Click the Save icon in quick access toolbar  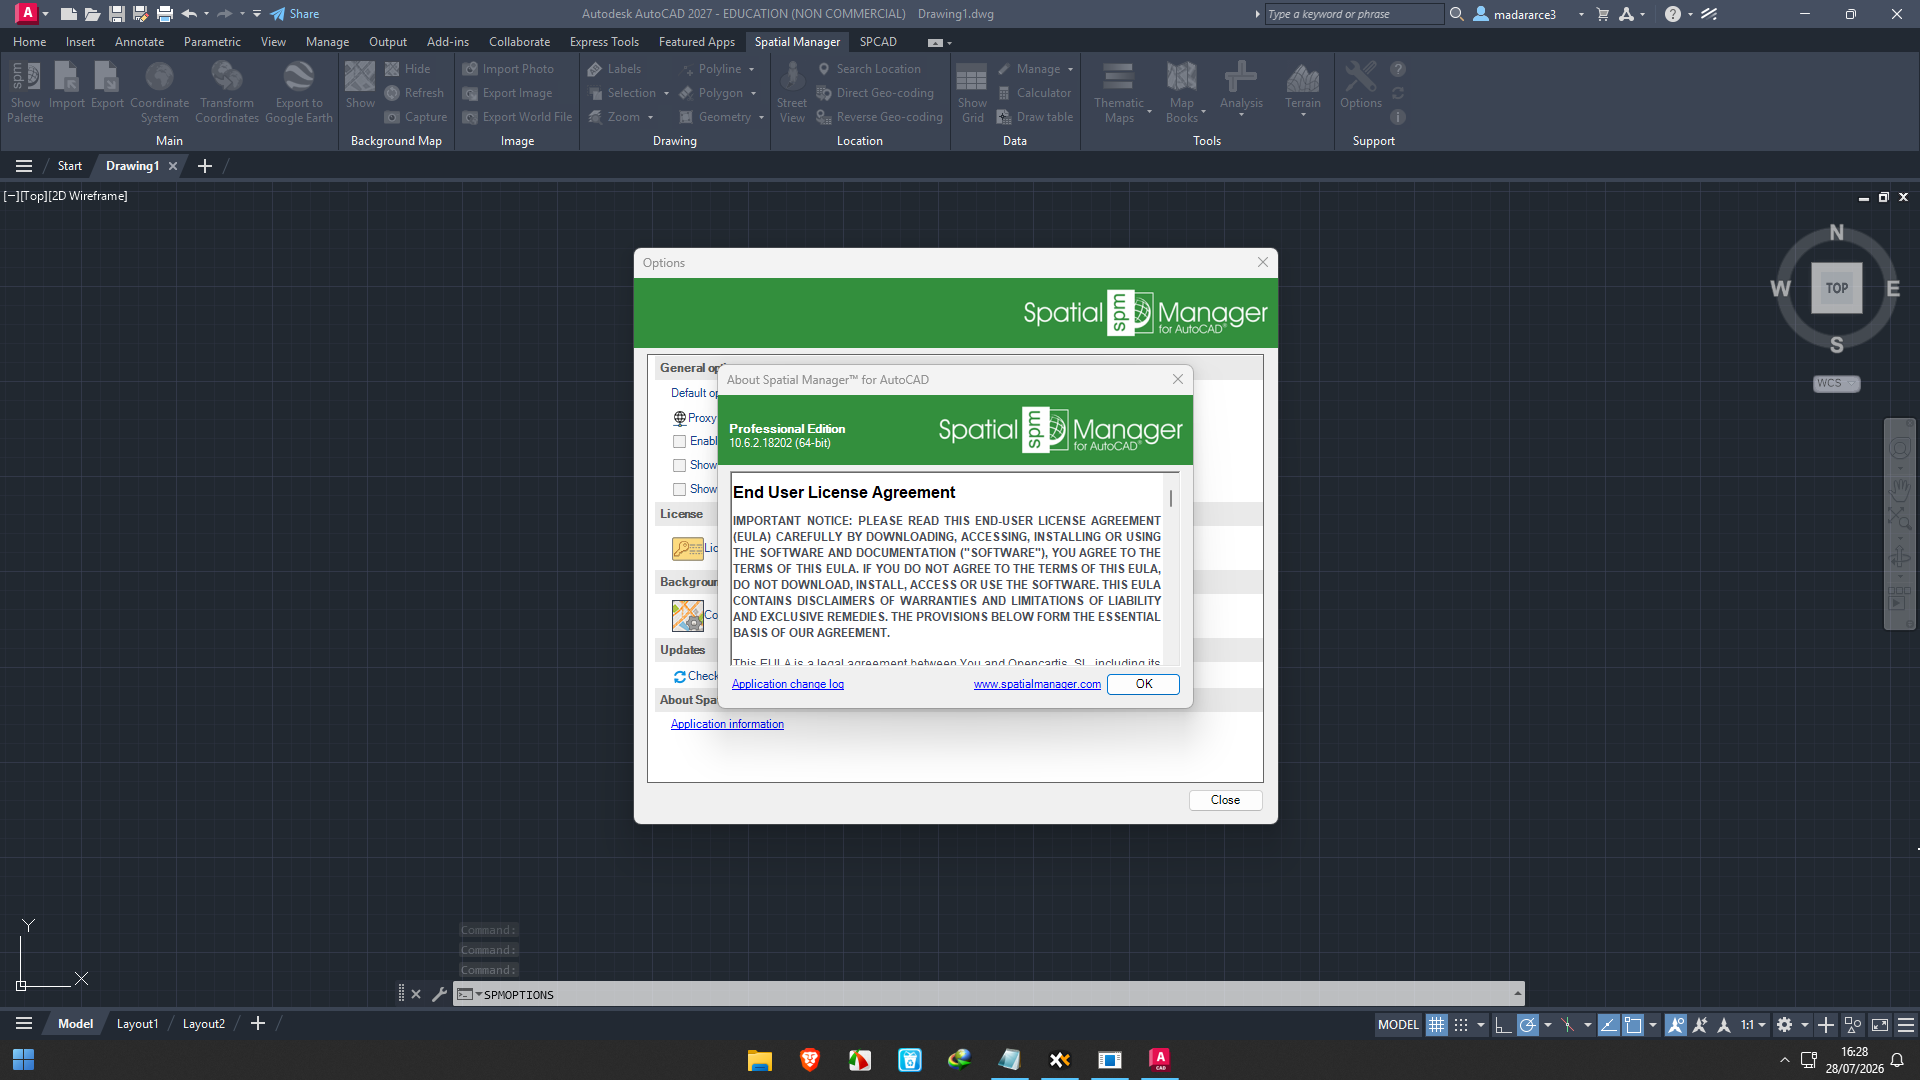116,14
